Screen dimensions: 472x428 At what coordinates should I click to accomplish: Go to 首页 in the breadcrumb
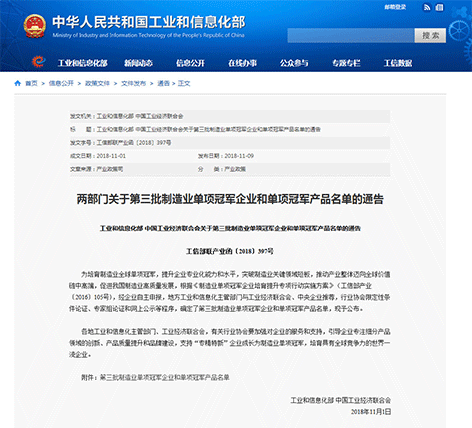point(32,83)
